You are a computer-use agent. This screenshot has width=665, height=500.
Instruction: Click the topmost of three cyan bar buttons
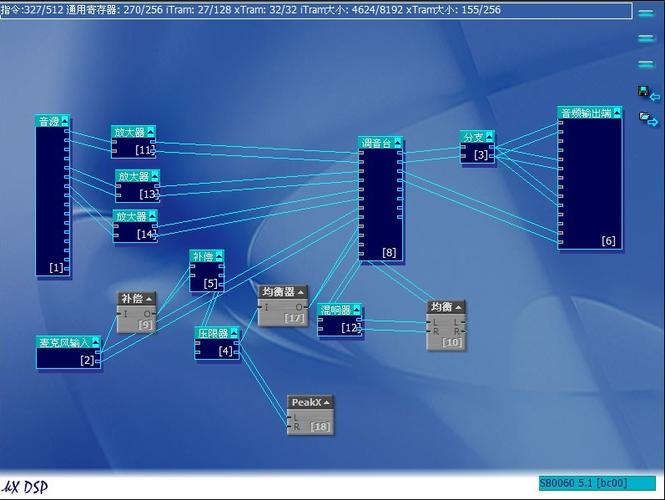click(x=646, y=14)
